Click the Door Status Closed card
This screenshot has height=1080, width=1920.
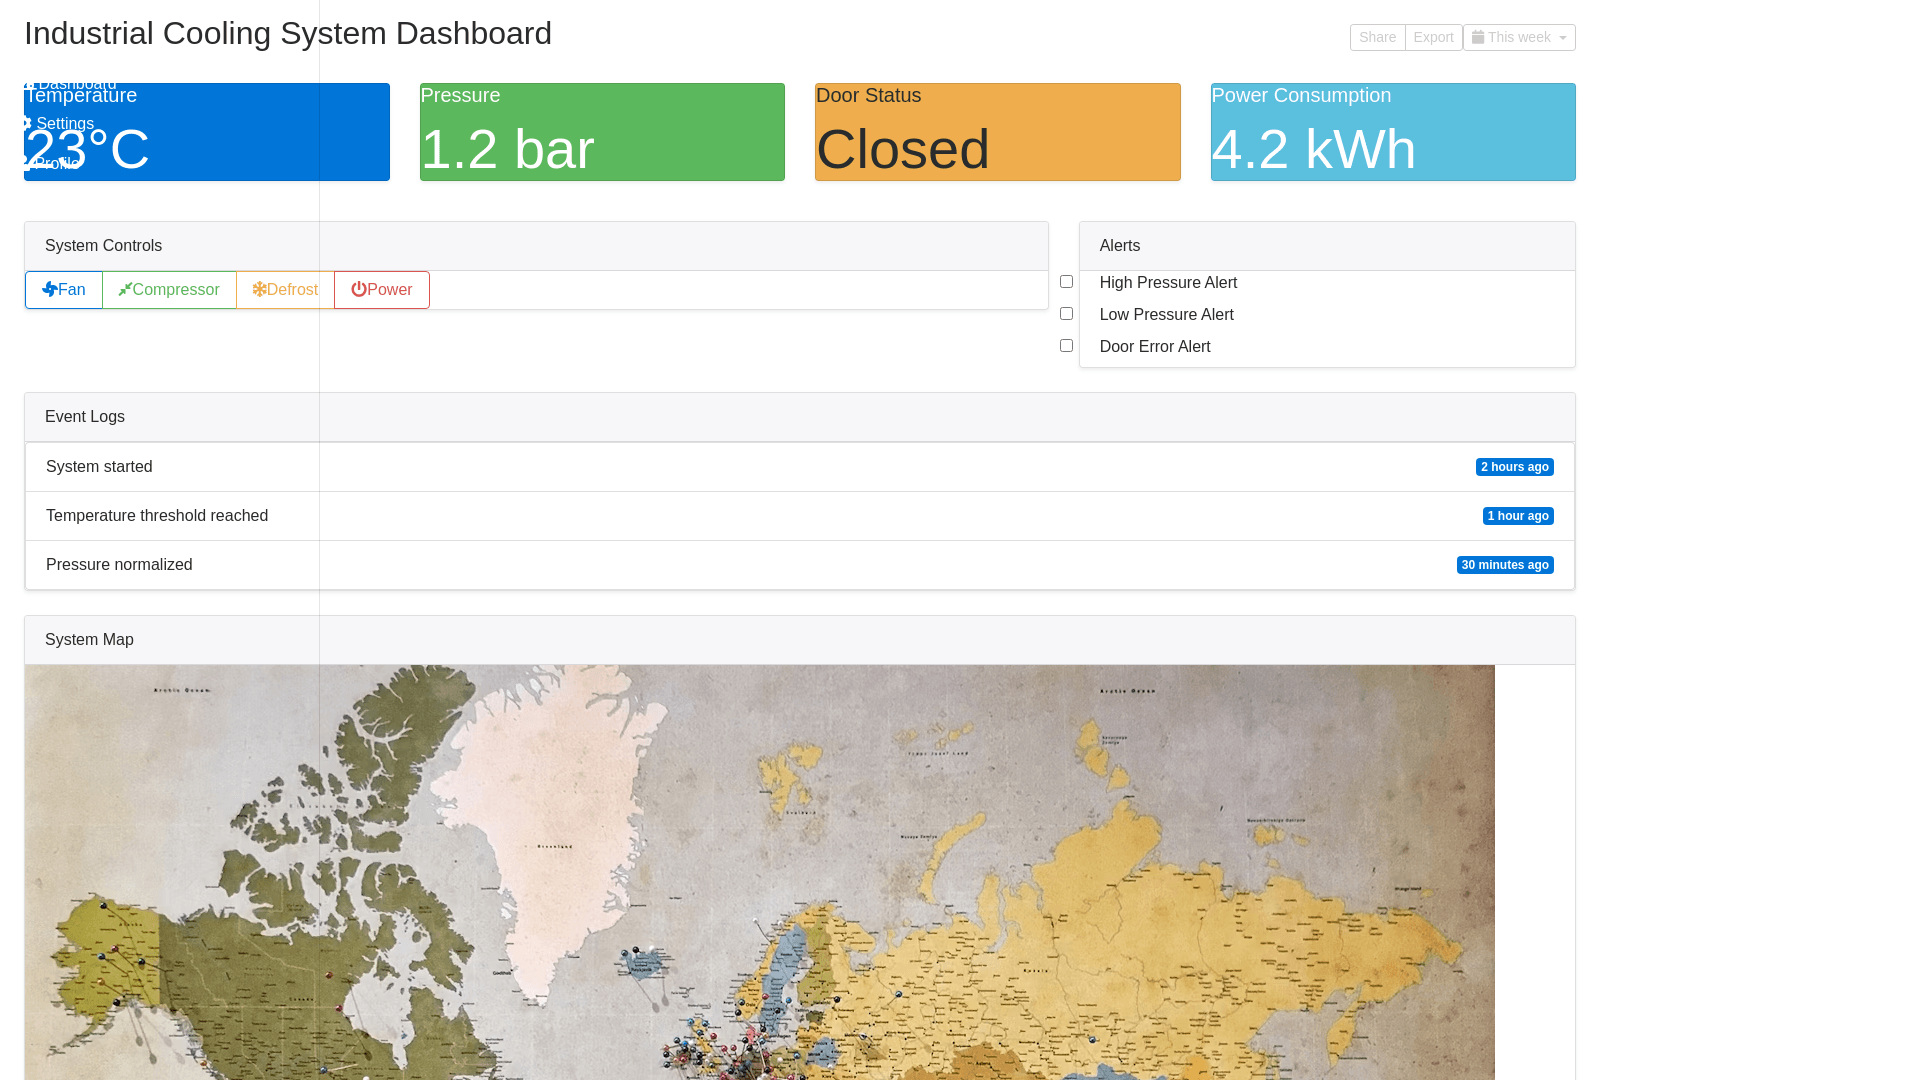point(997,132)
